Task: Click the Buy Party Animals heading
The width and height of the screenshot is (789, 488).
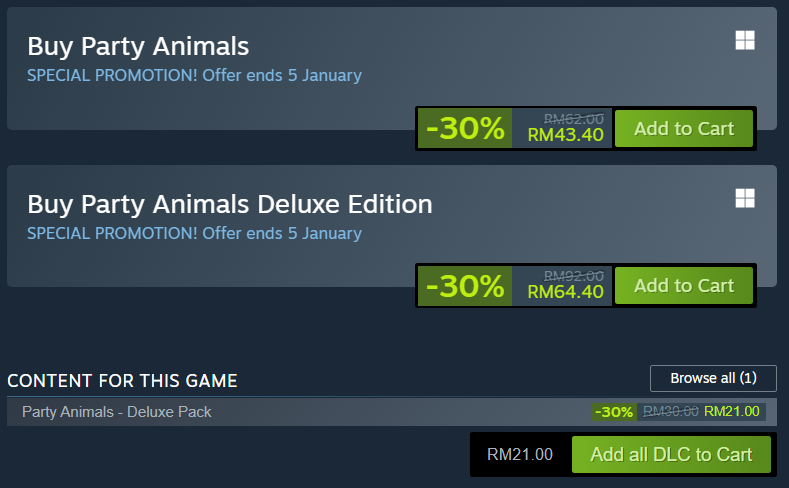Action: (x=138, y=46)
